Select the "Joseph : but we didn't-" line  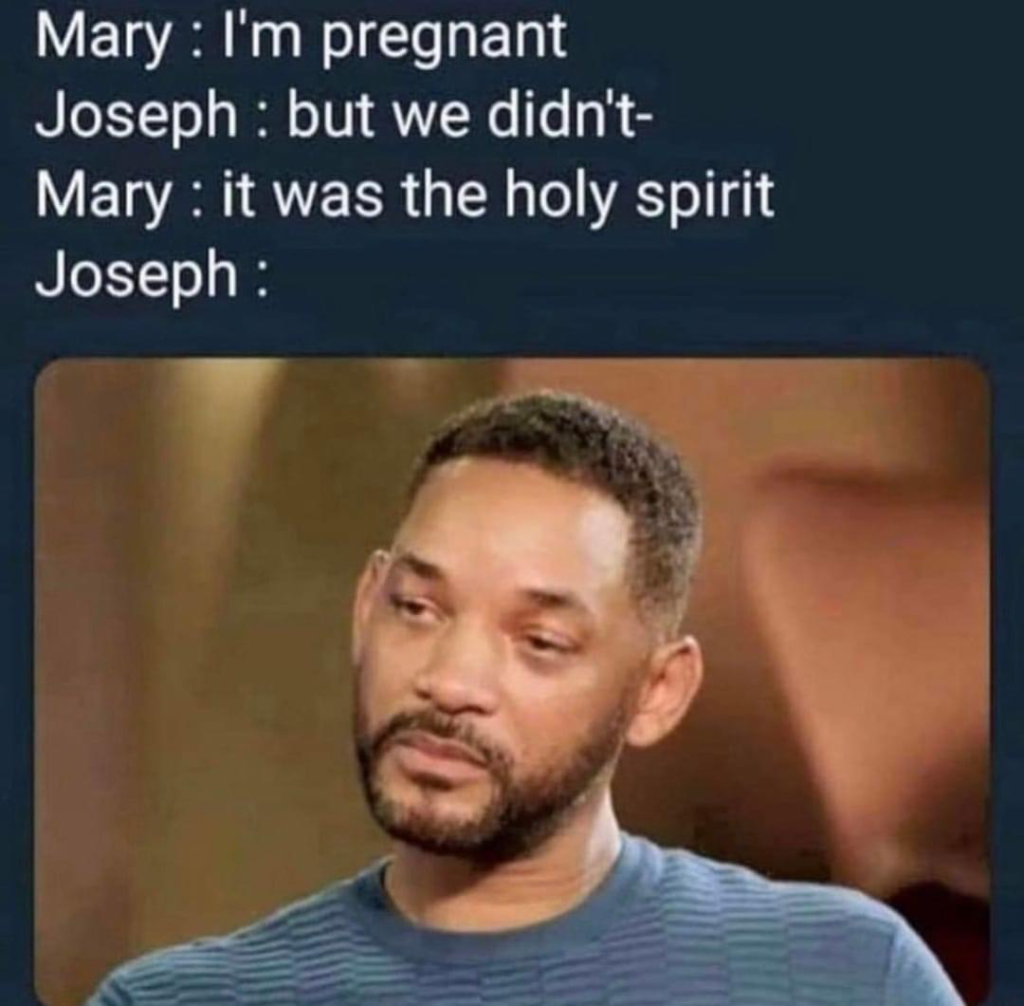click(344, 116)
